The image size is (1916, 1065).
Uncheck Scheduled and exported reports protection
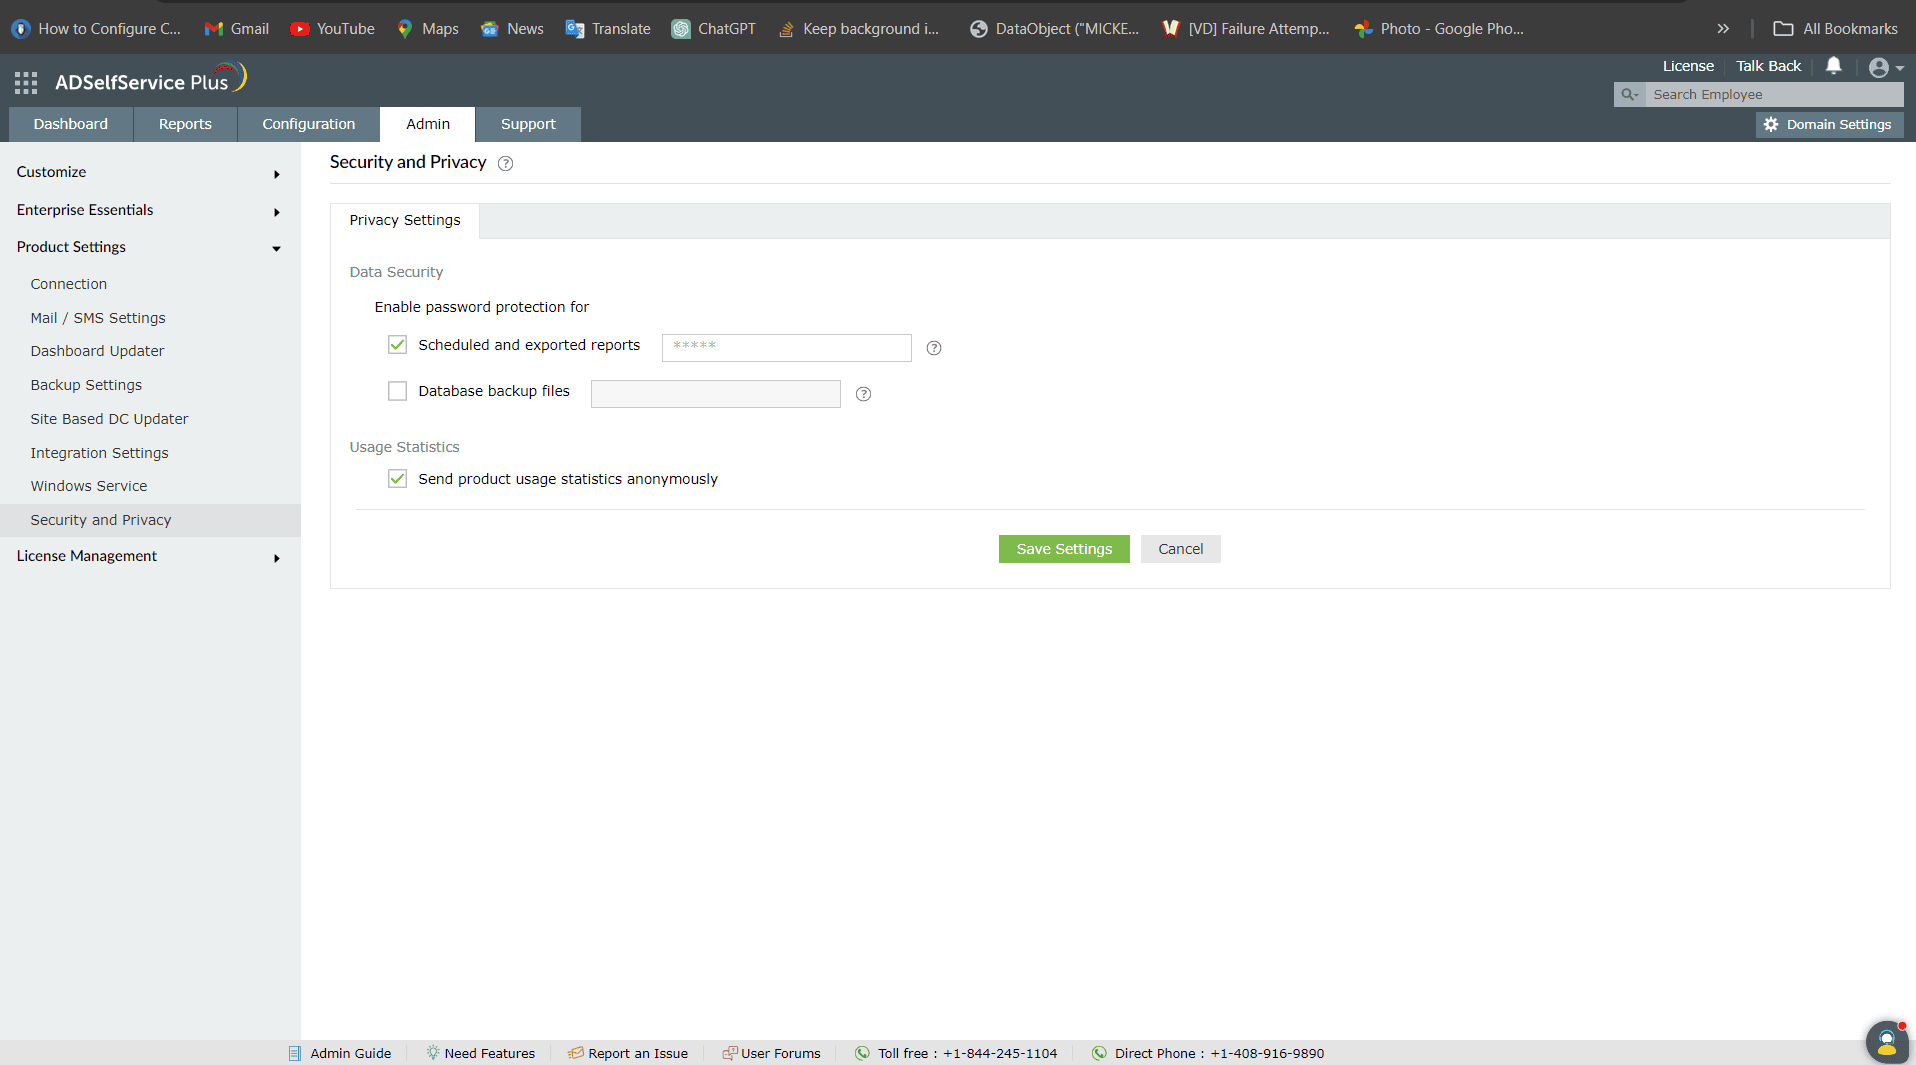(x=397, y=345)
